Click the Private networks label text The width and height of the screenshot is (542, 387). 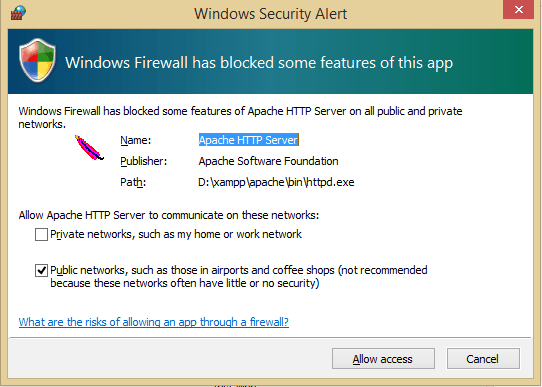click(176, 234)
